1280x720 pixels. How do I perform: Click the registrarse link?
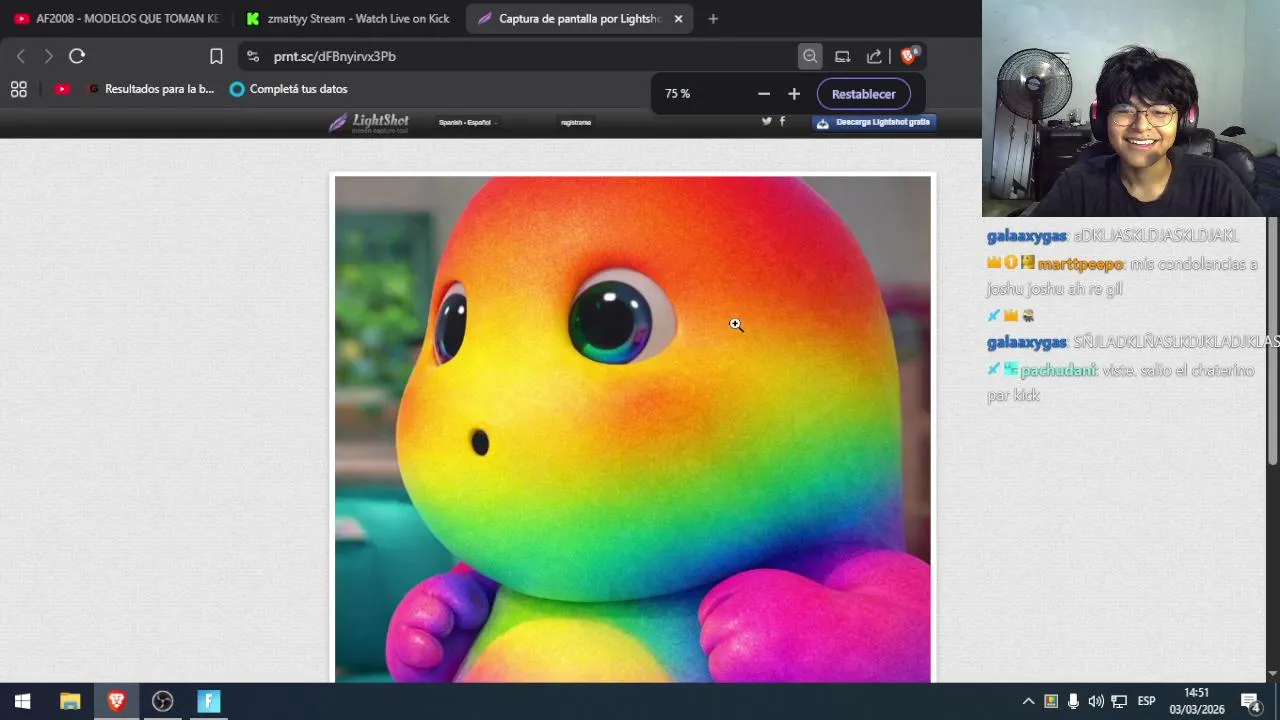click(576, 122)
